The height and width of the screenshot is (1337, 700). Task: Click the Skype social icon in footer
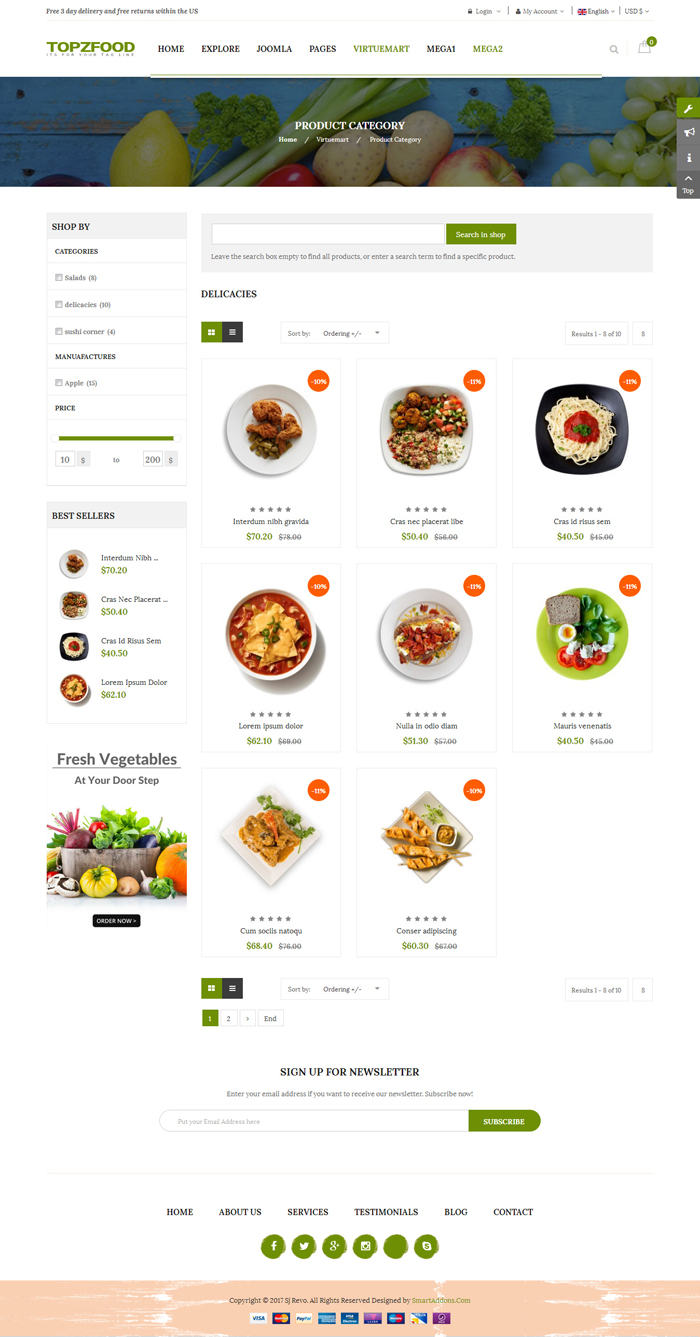pyautogui.click(x=427, y=1246)
